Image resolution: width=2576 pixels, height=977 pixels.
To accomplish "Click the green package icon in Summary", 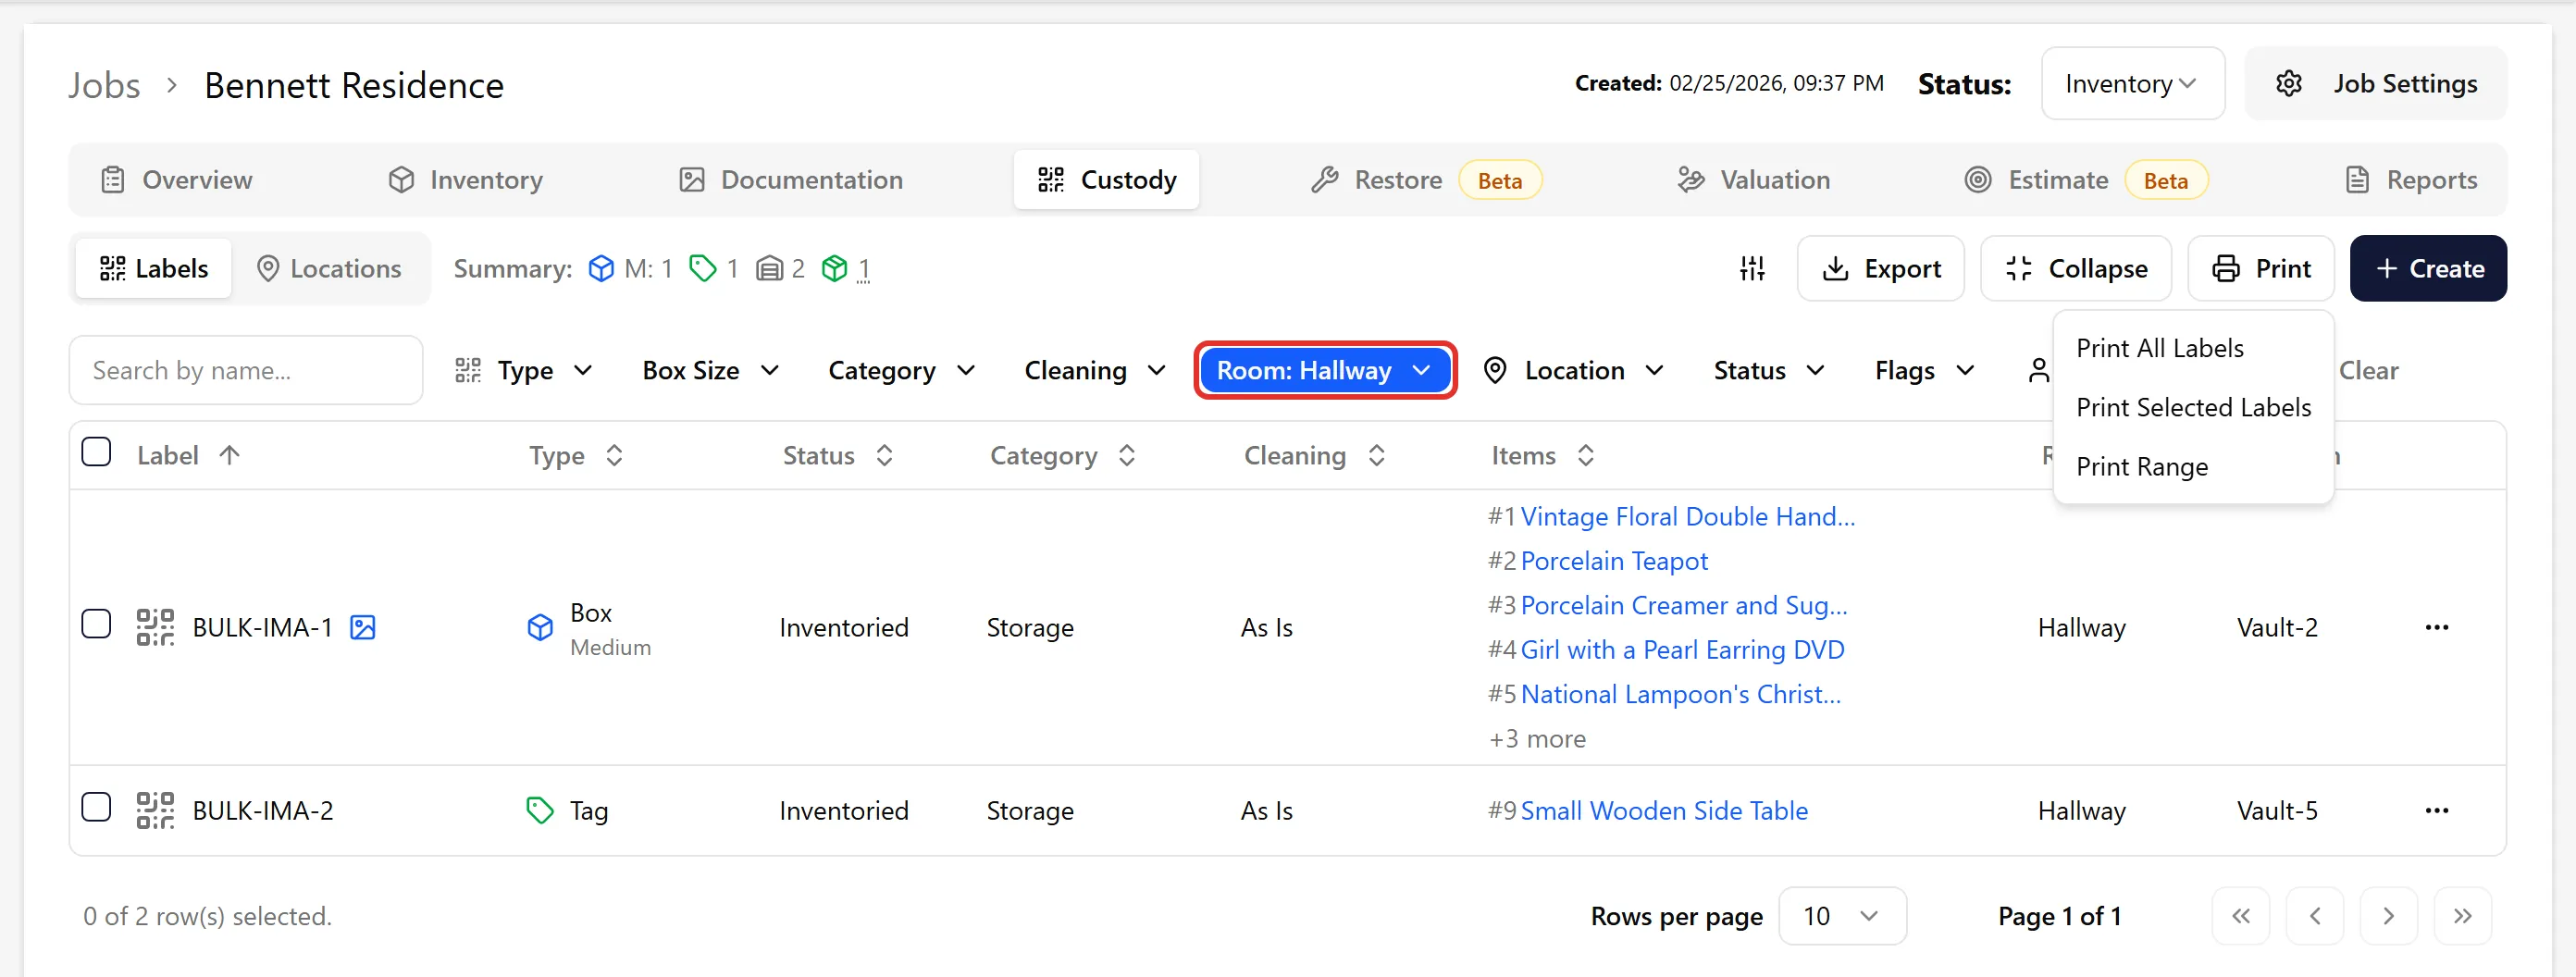I will (834, 268).
